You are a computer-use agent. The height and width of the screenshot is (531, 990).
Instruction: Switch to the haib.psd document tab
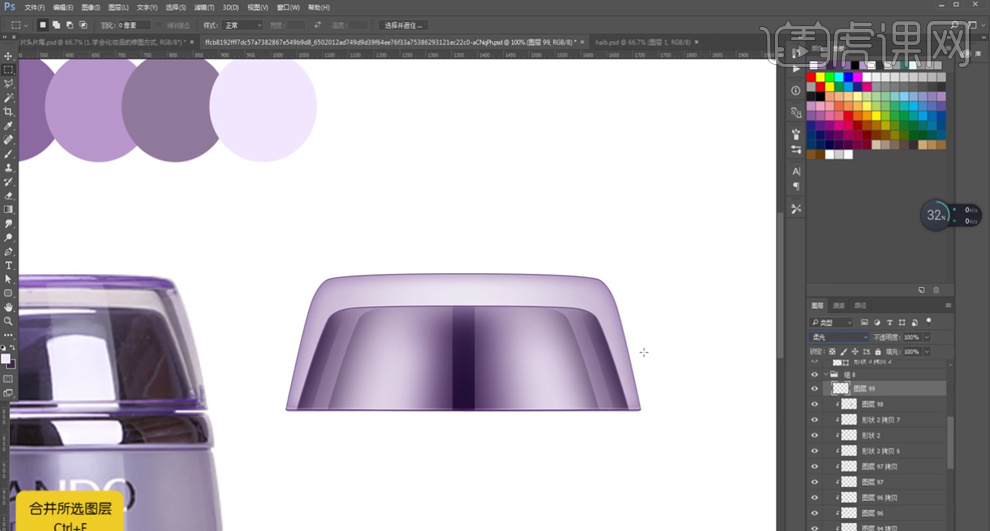[631, 42]
